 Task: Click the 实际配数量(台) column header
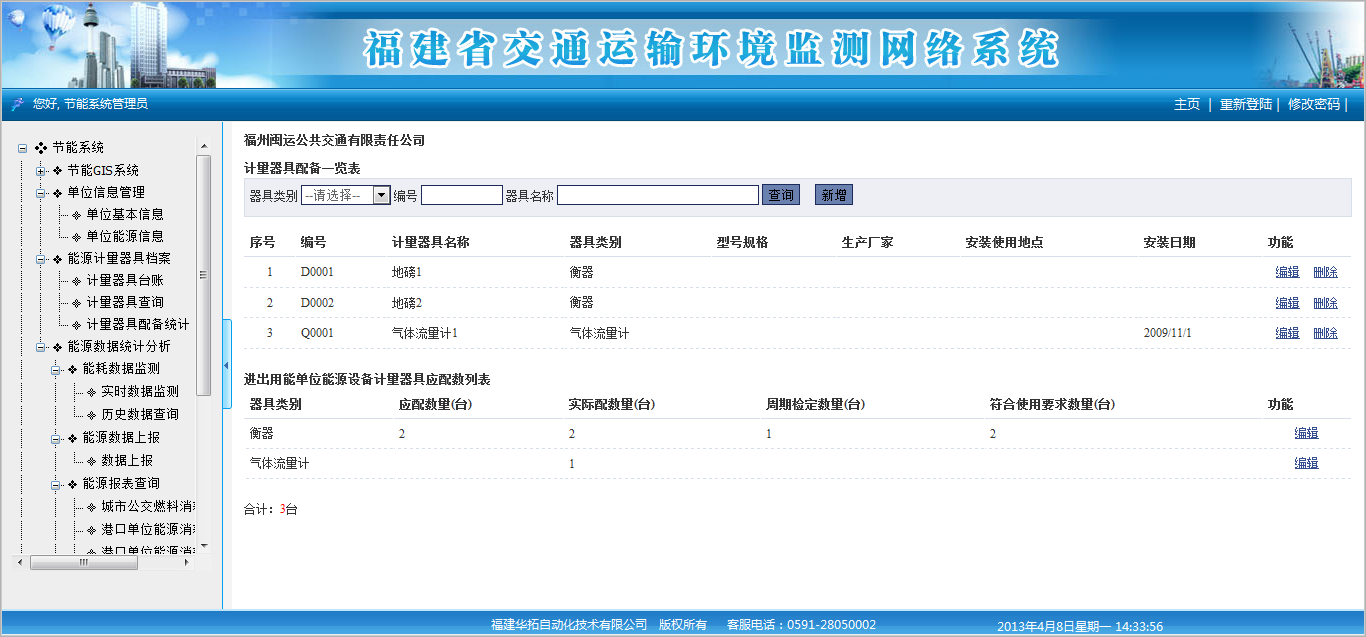612,404
